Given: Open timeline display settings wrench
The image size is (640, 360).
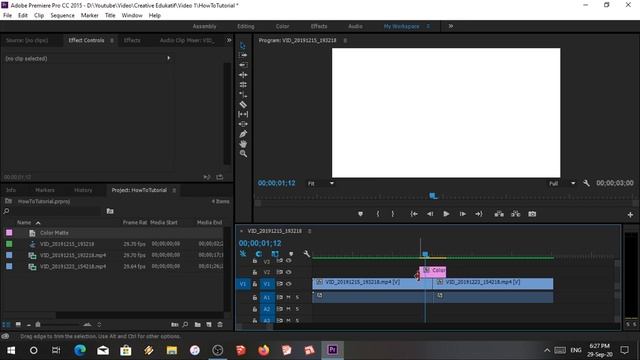Looking at the screenshot, I should (307, 254).
